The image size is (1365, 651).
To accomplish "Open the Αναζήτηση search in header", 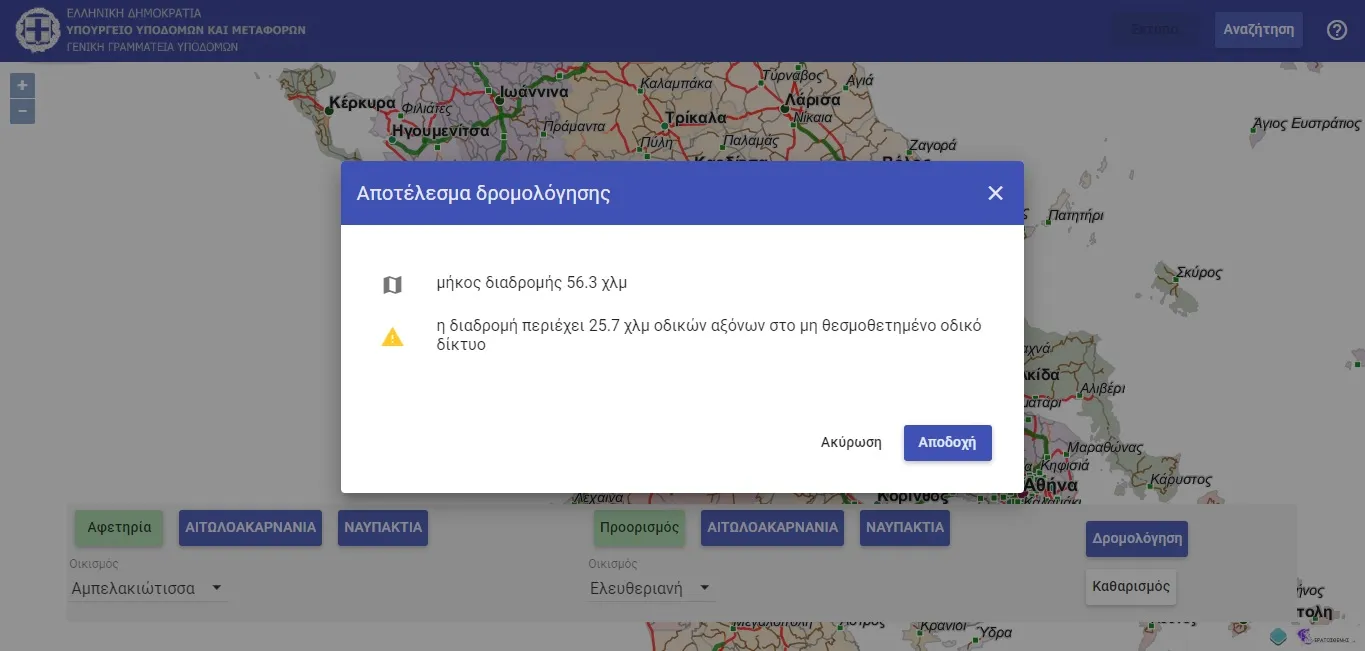I will [1258, 30].
